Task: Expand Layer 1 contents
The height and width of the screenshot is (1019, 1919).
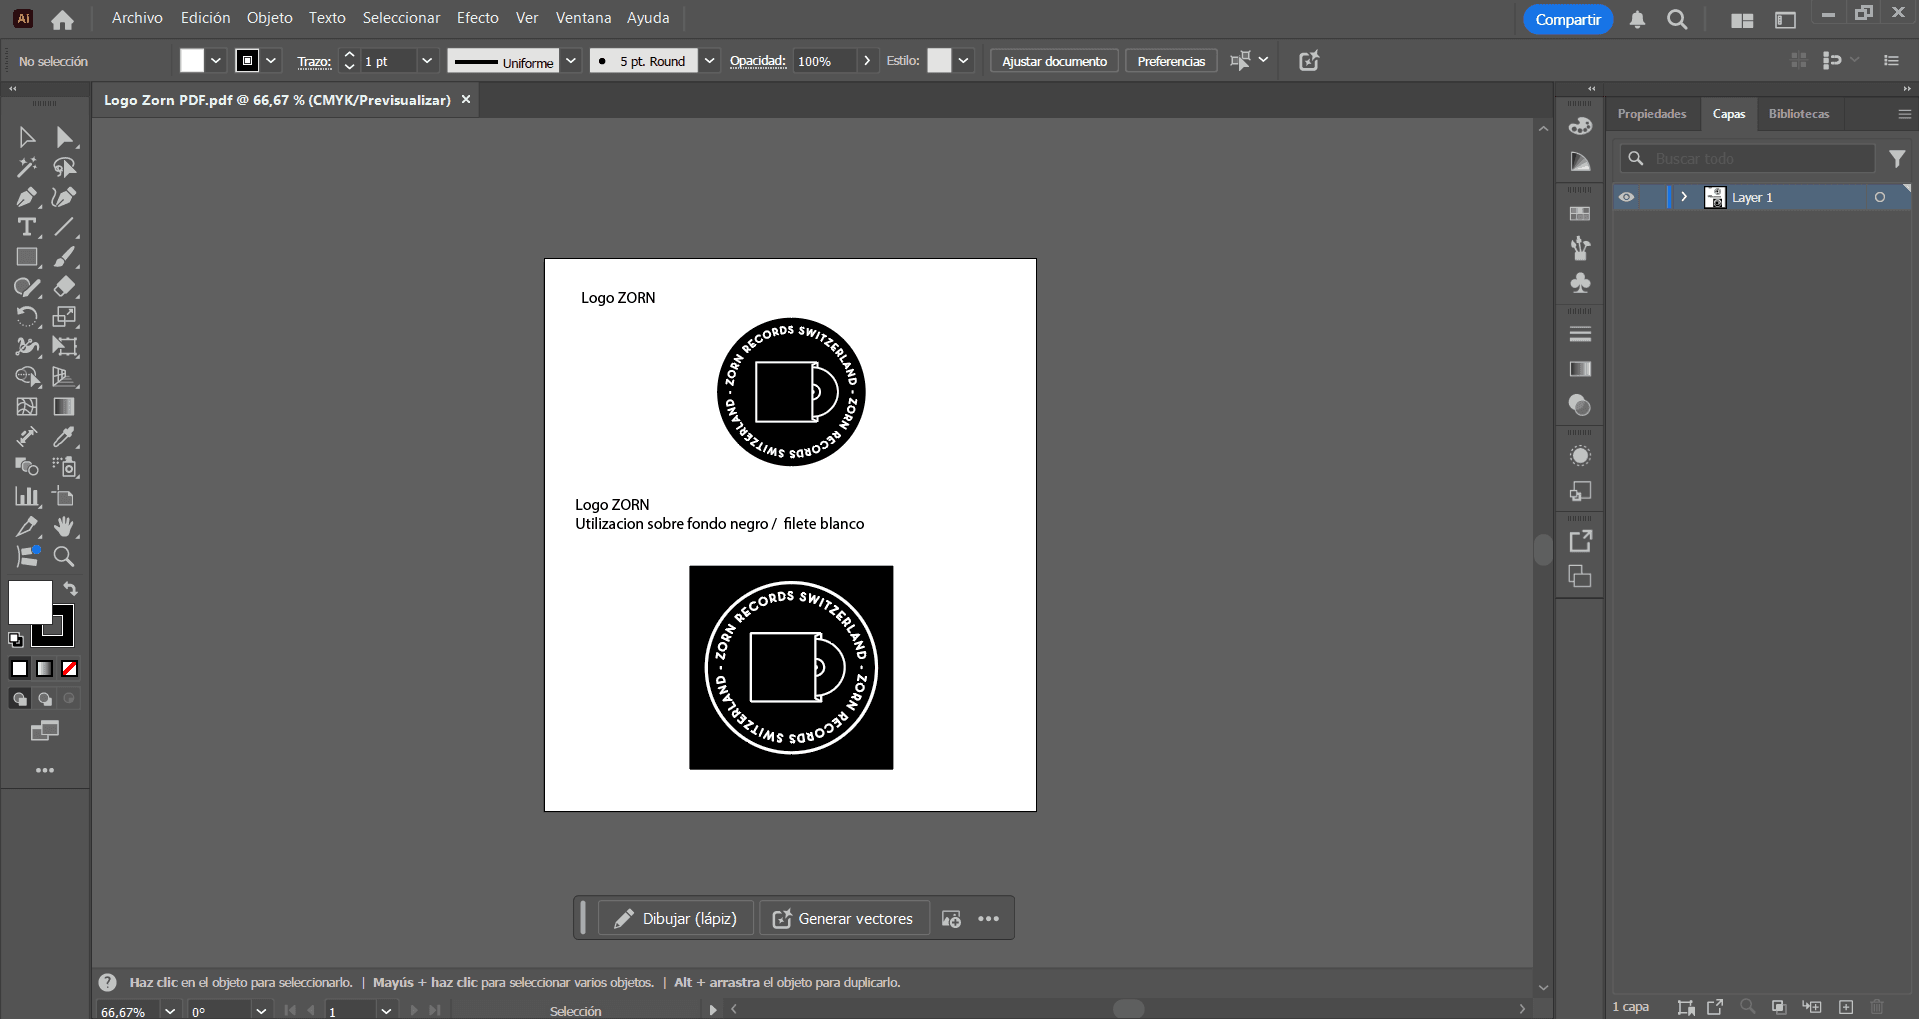Action: pyautogui.click(x=1685, y=197)
